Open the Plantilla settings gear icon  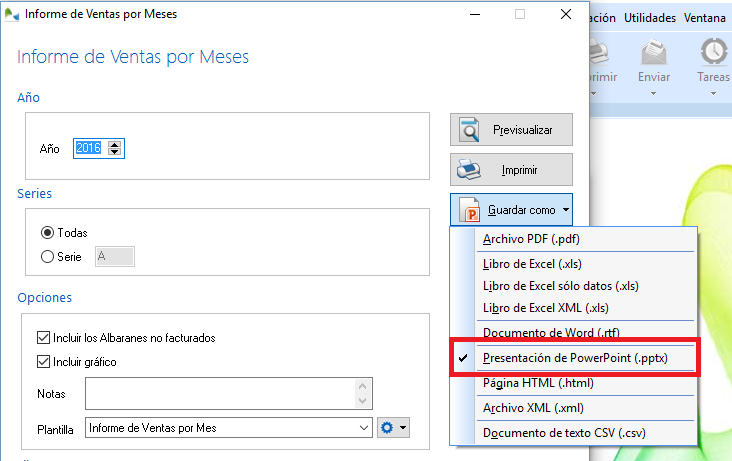point(387,427)
